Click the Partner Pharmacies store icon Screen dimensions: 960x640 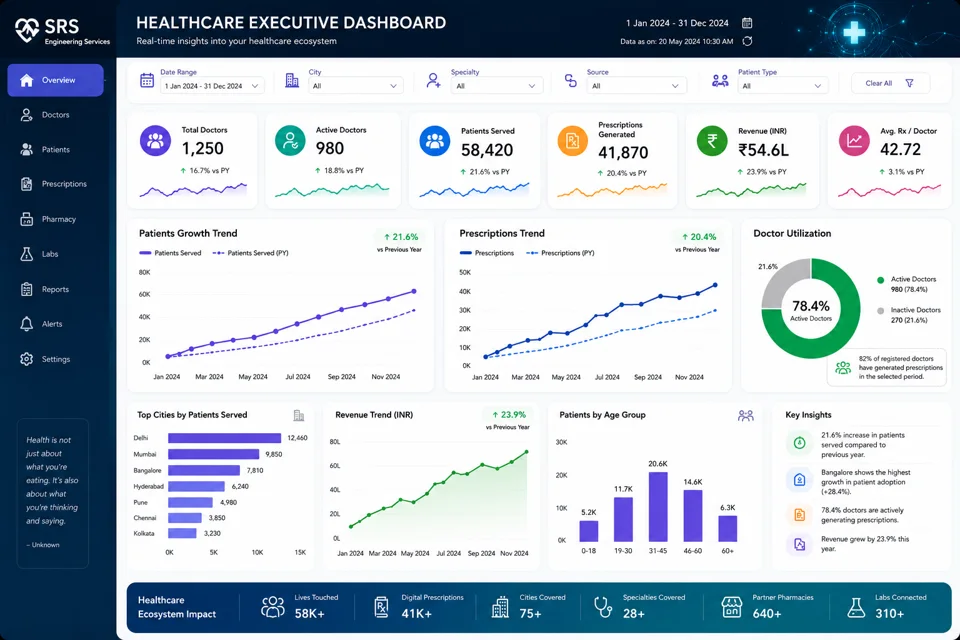(x=732, y=607)
